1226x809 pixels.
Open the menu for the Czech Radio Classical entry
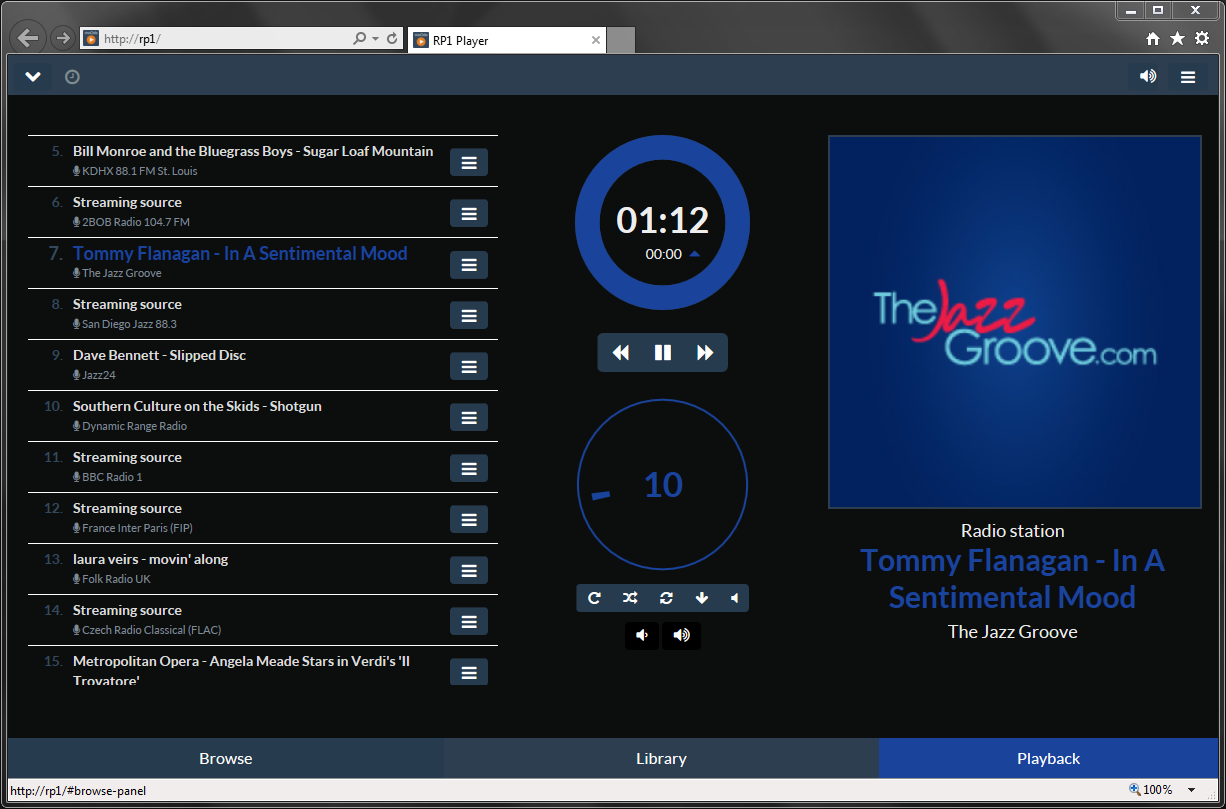click(x=468, y=621)
